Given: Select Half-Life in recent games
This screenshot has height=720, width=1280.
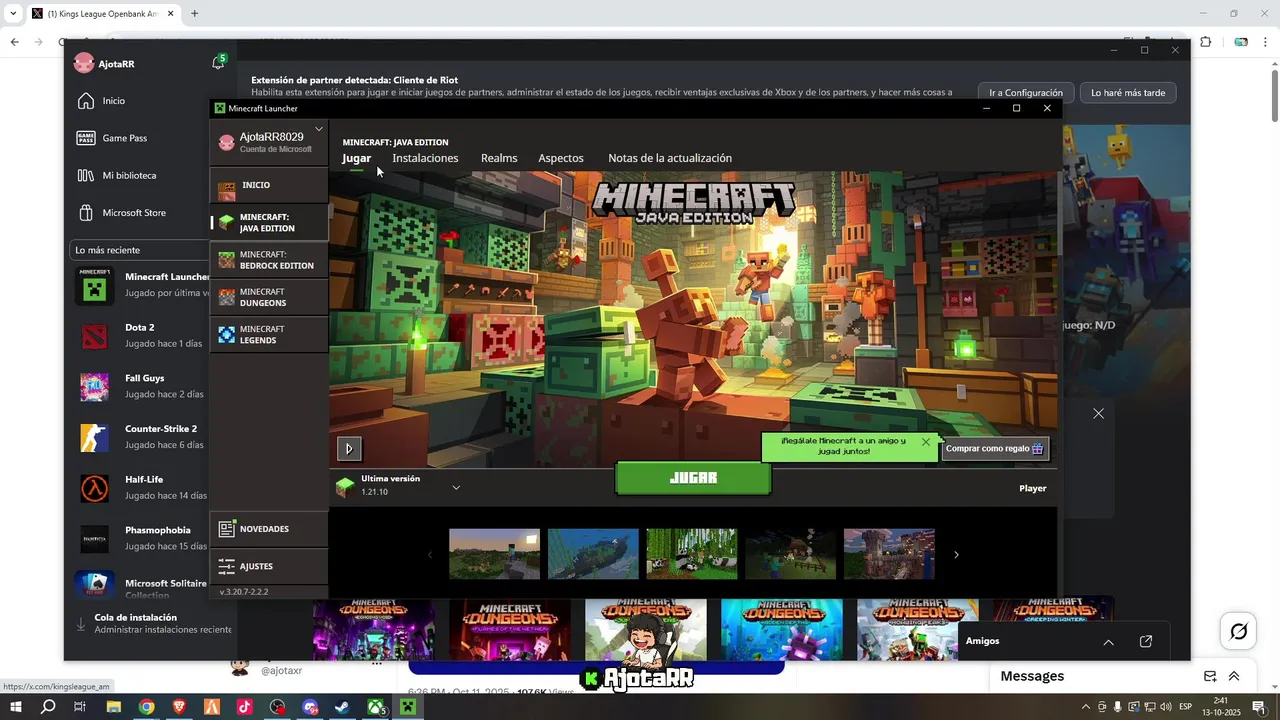Looking at the screenshot, I should coord(140,487).
